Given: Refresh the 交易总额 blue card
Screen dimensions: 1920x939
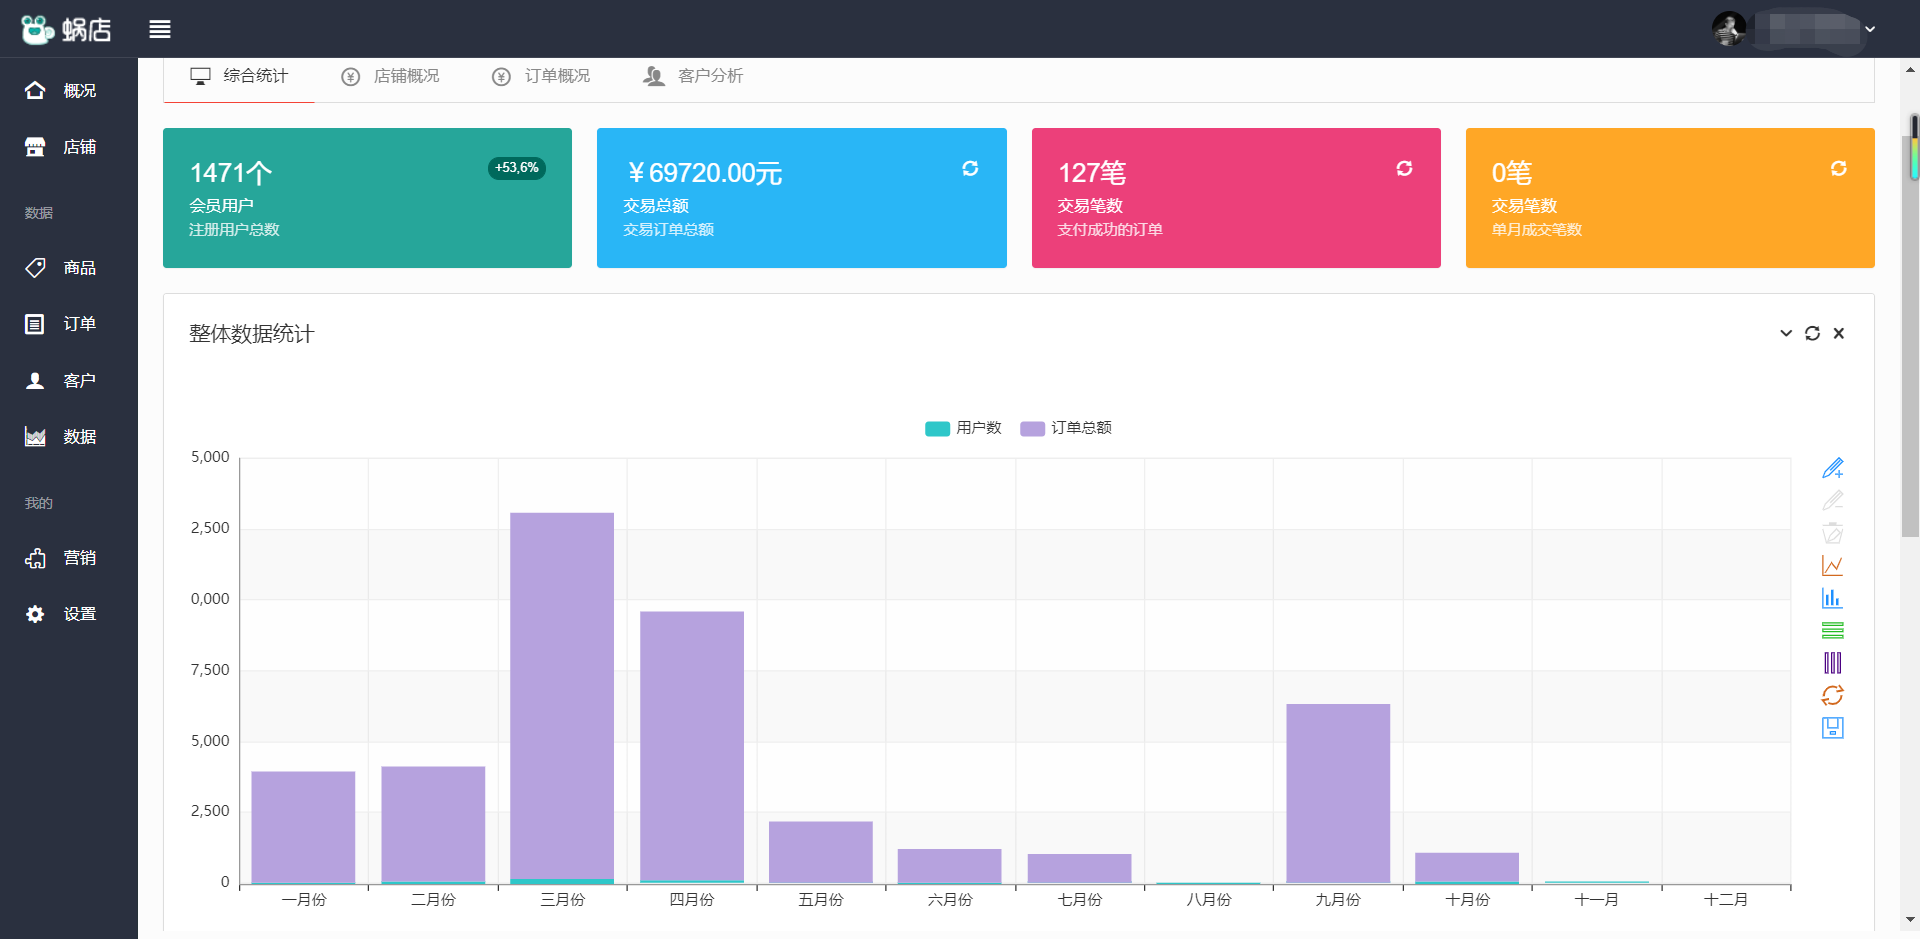Looking at the screenshot, I should point(970,168).
